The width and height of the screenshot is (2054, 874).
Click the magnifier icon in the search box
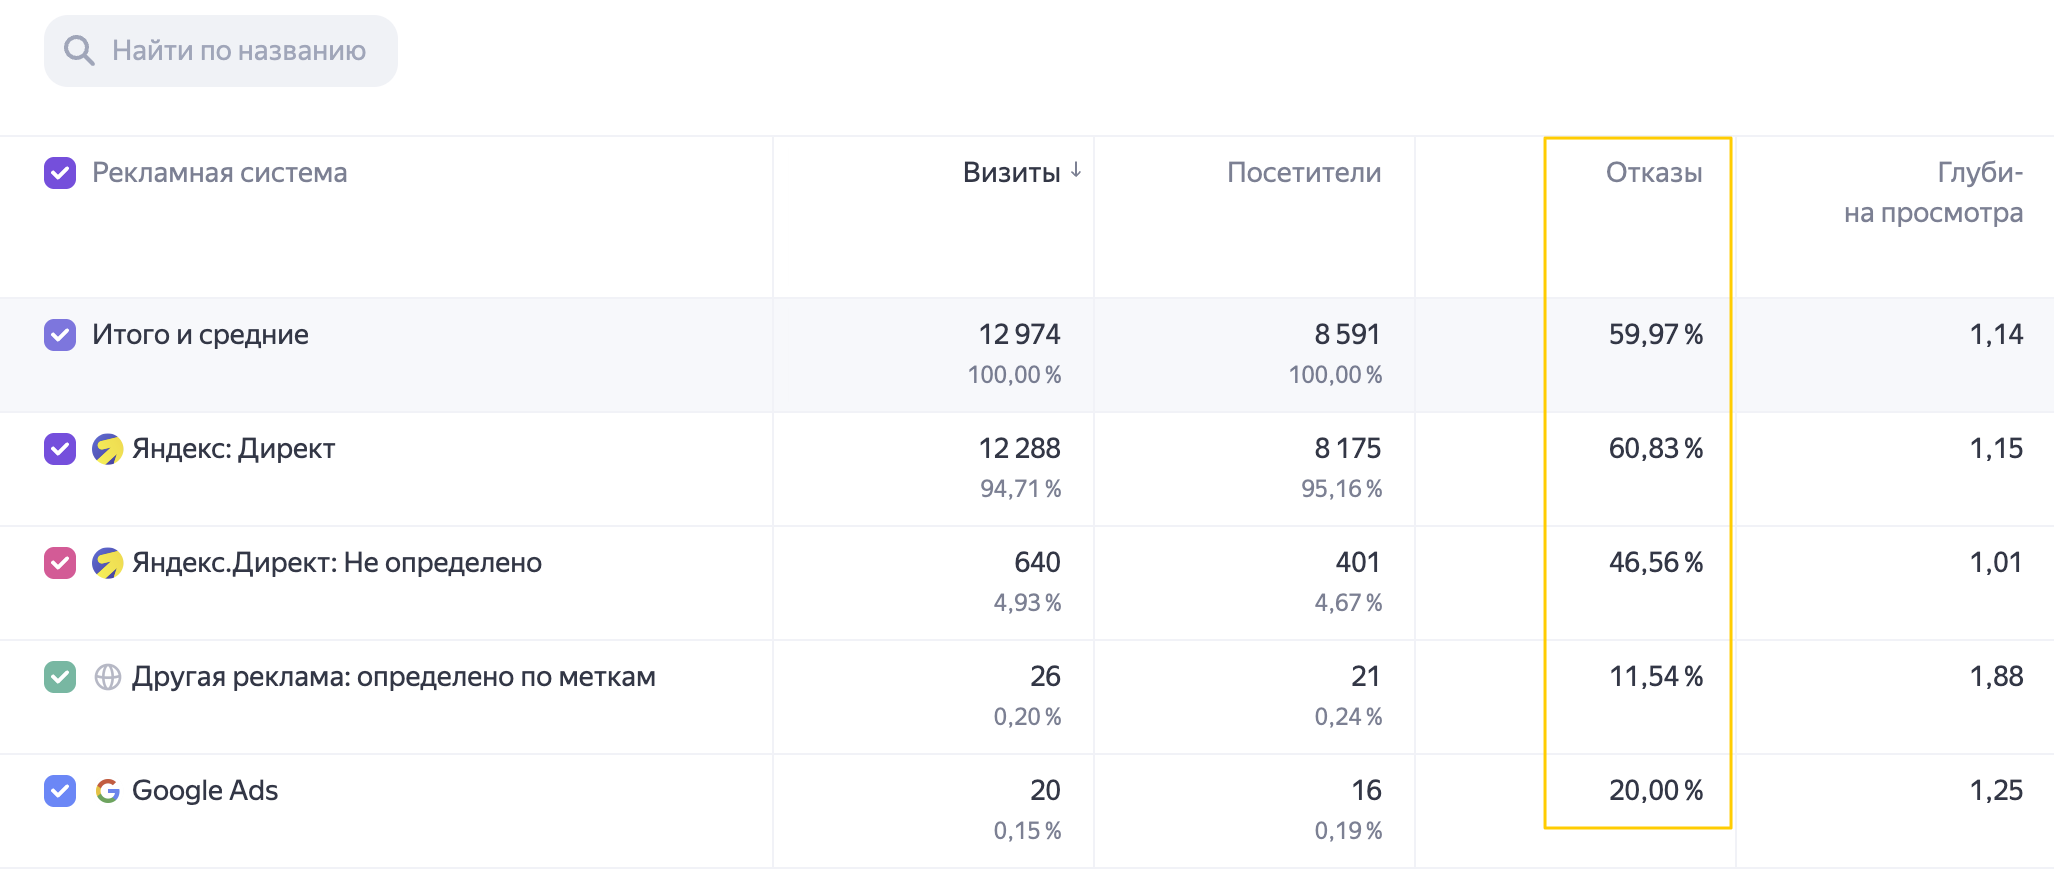point(79,51)
